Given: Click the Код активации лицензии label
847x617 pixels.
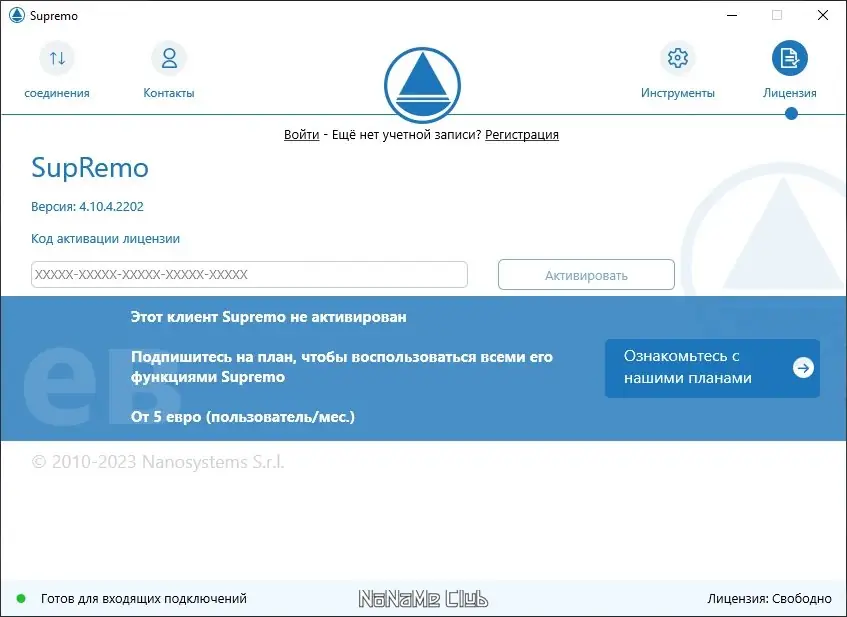Looking at the screenshot, I should 105,239.
